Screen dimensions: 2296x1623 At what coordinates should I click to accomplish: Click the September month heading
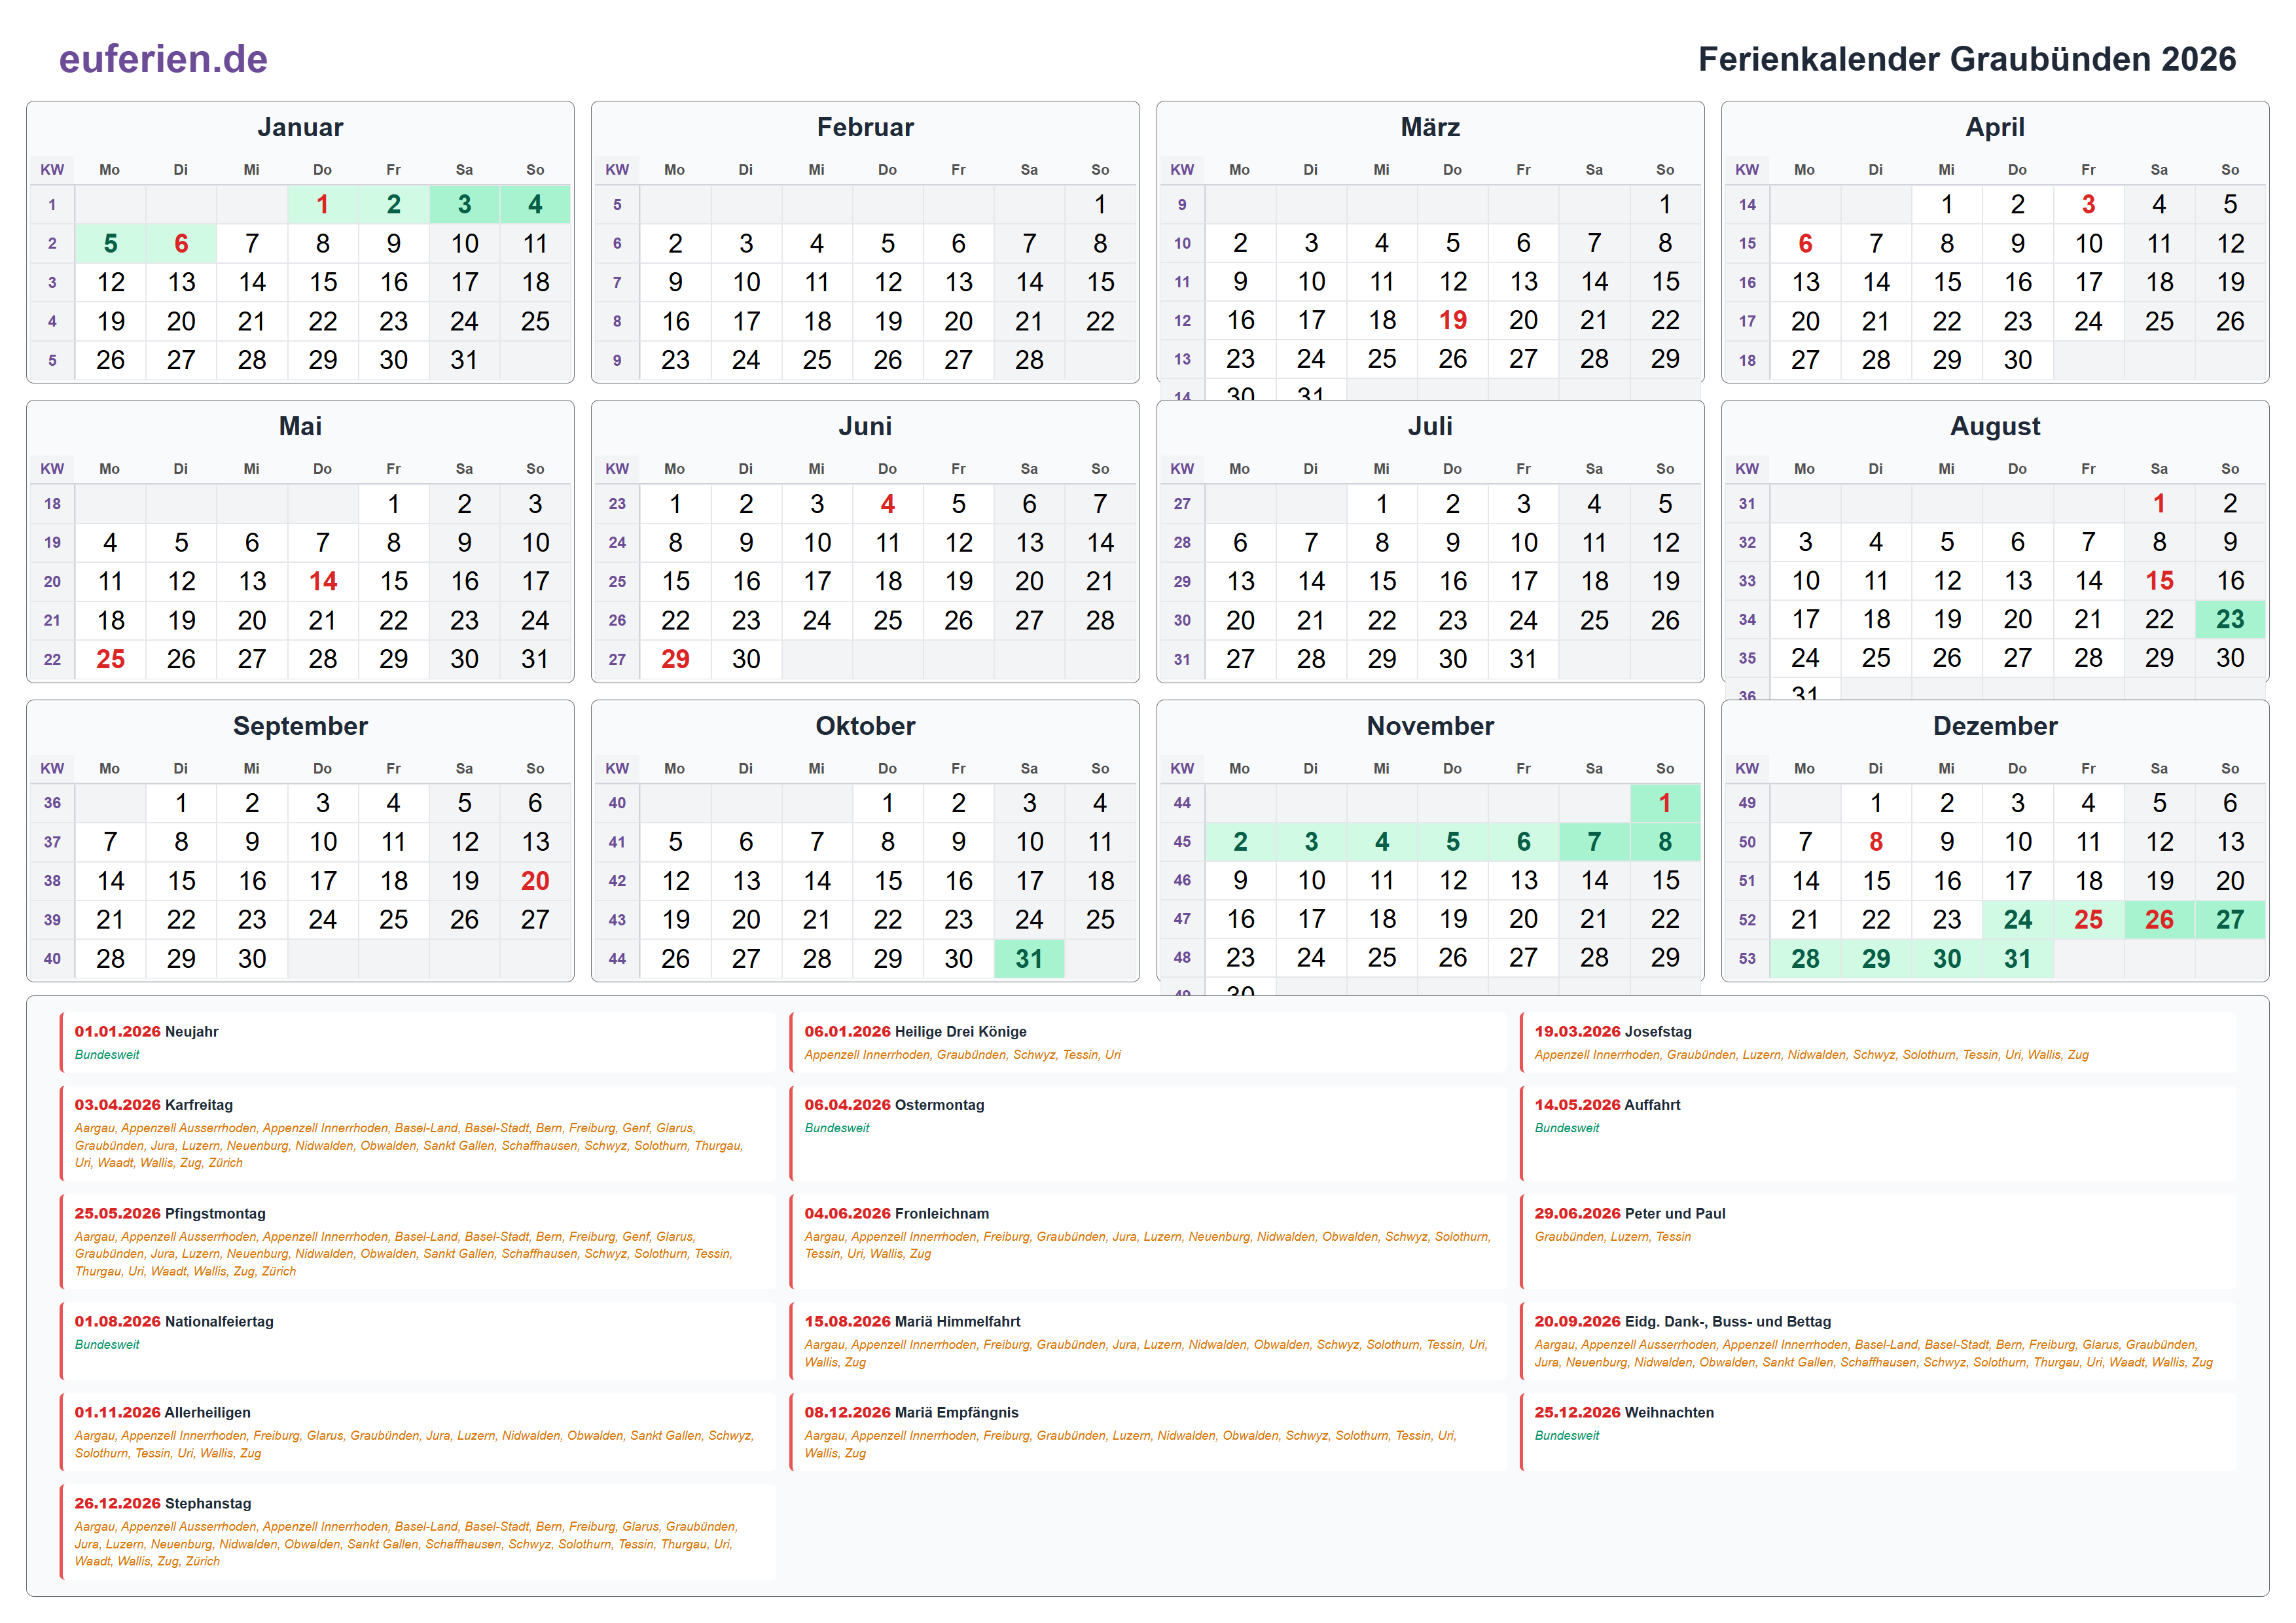tap(300, 726)
